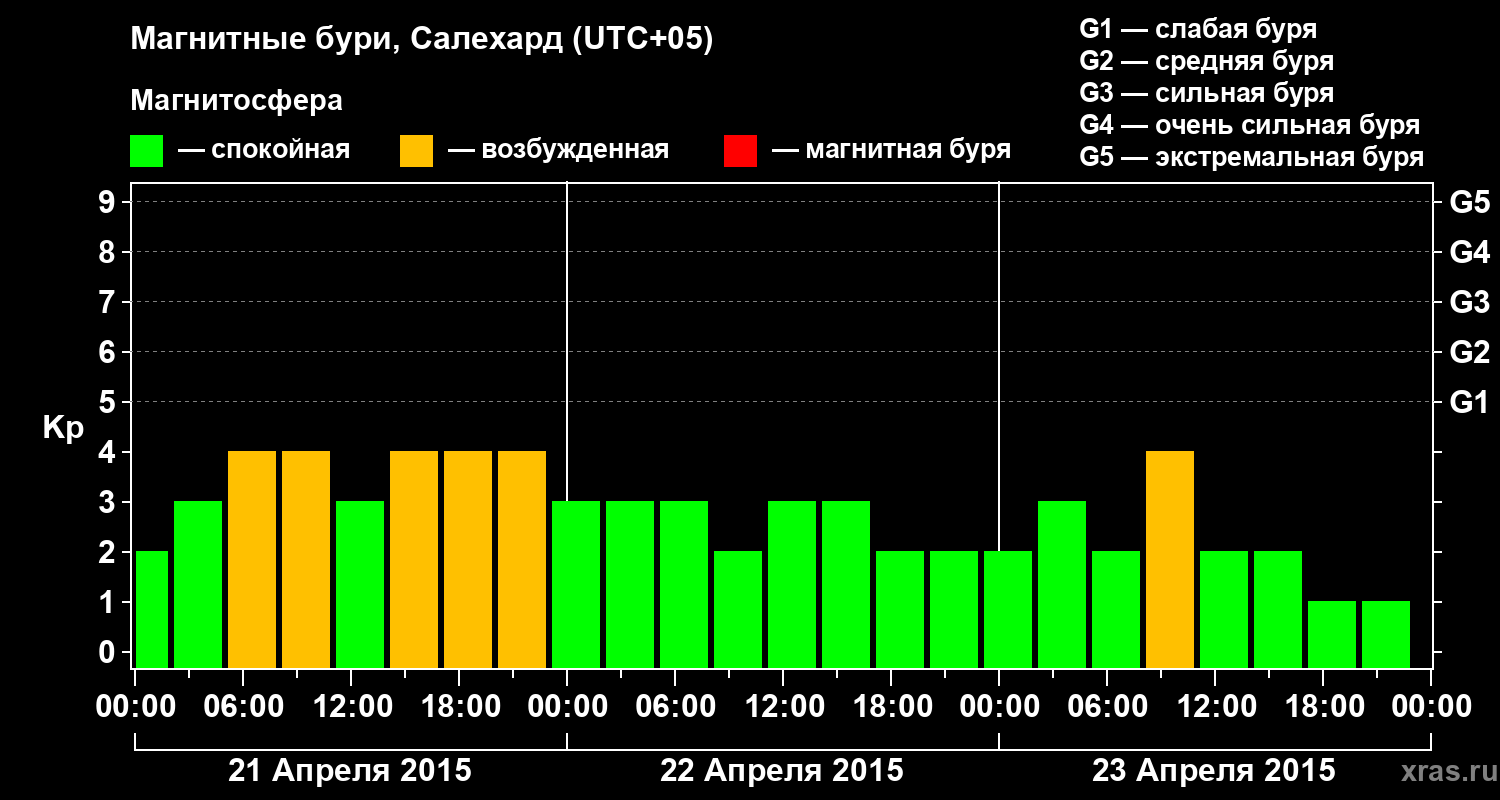Click the right-axis tick label G5
1500x800 pixels.
[x=1470, y=202]
